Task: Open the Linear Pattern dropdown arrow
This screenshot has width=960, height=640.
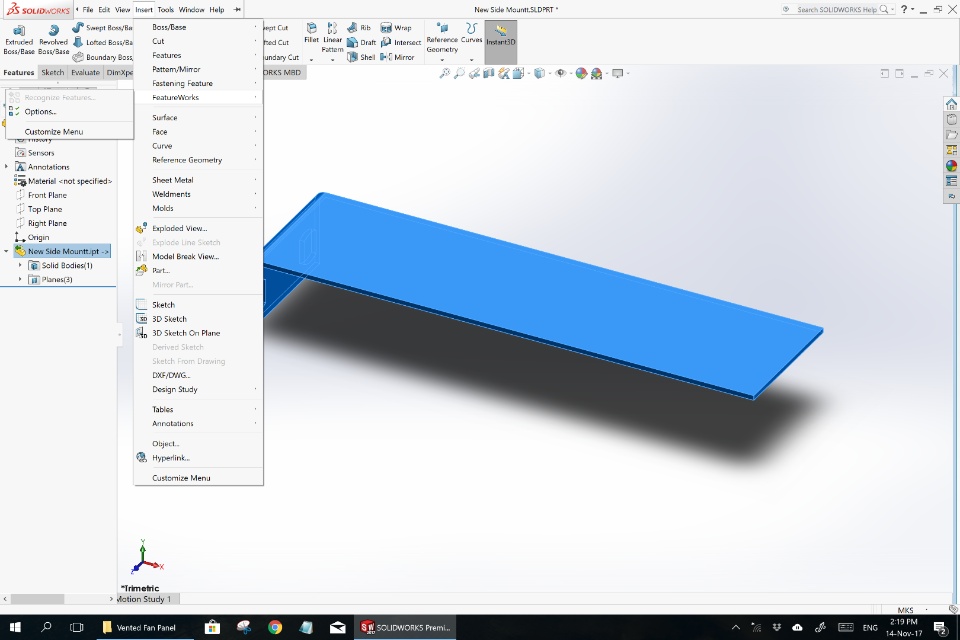Action: coord(332,60)
